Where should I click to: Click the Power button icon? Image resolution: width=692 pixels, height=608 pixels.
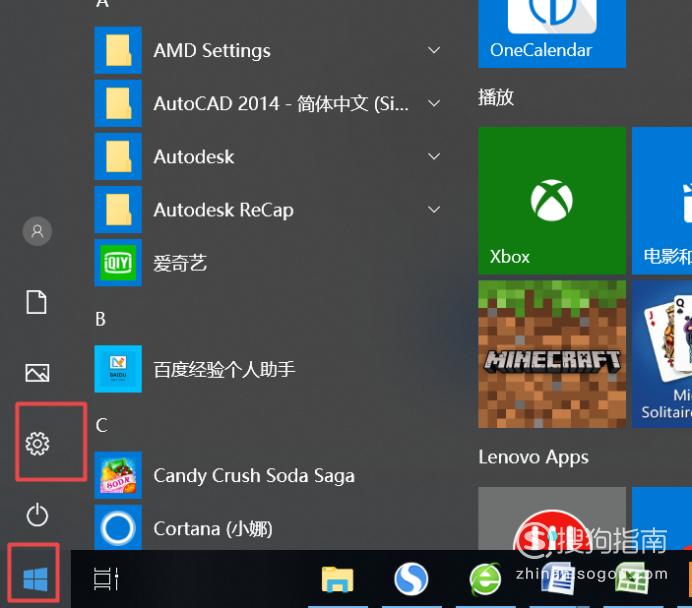click(37, 514)
